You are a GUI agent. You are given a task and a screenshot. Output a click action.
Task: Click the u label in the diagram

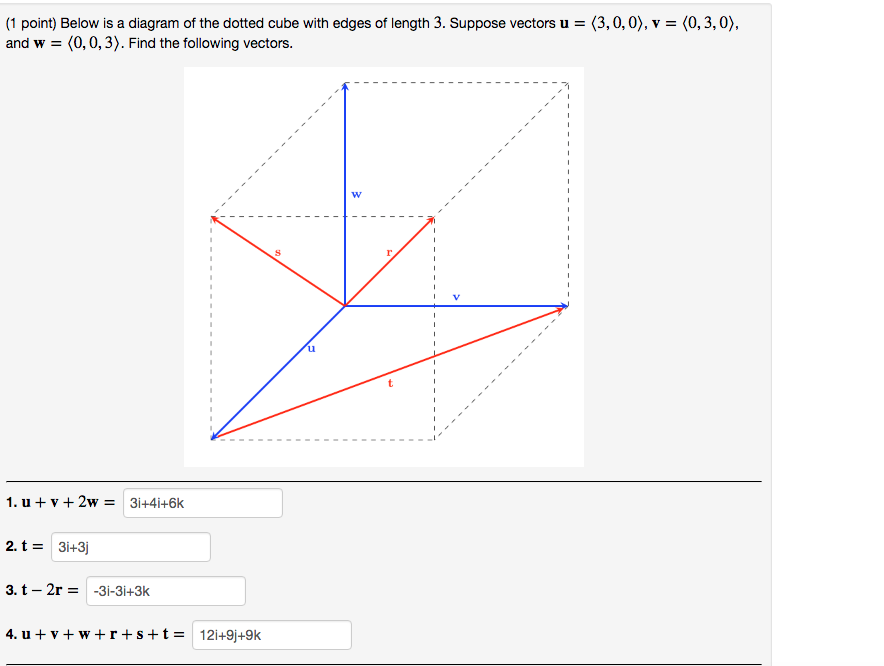click(x=311, y=347)
